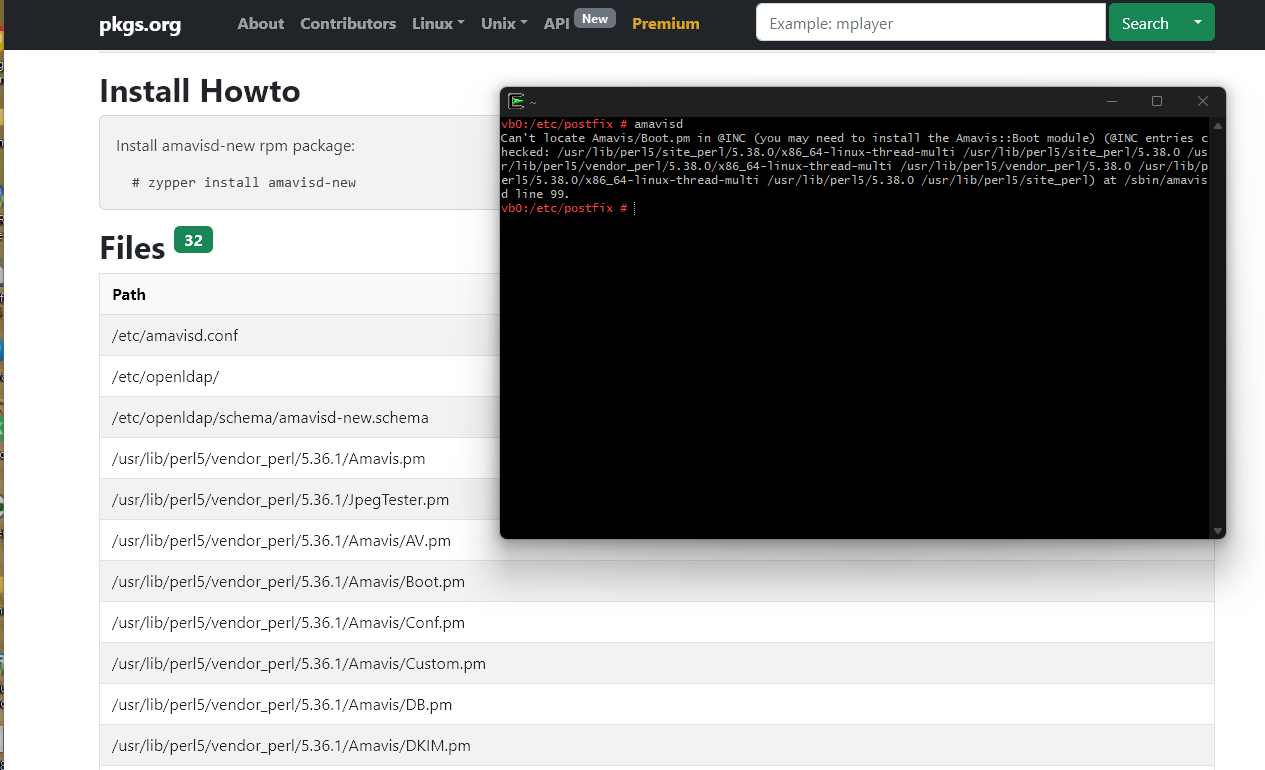
Task: Select the Amavis/Boot.pm path row
Action: (x=657, y=581)
